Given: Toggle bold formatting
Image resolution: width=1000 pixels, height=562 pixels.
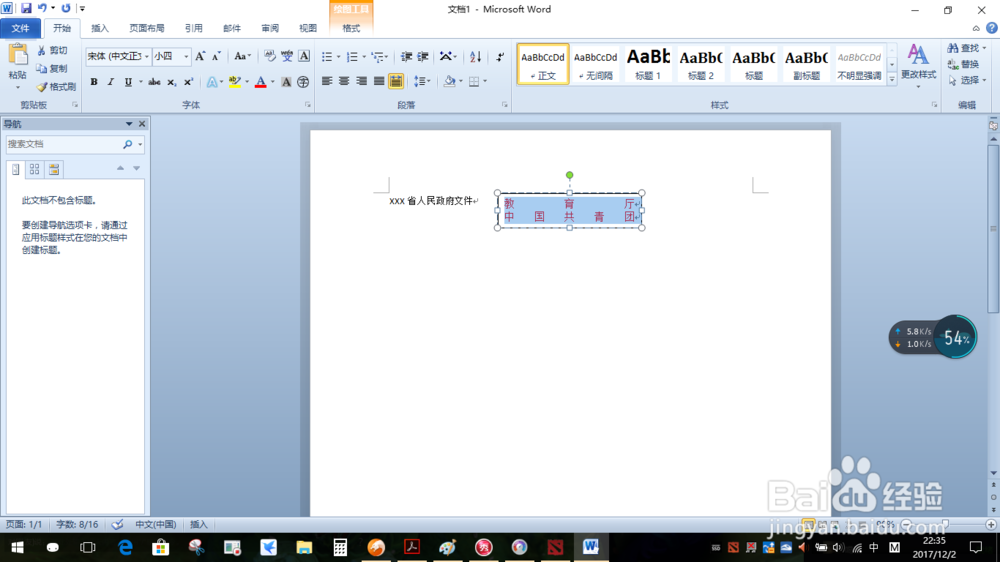Looking at the screenshot, I should (94, 82).
